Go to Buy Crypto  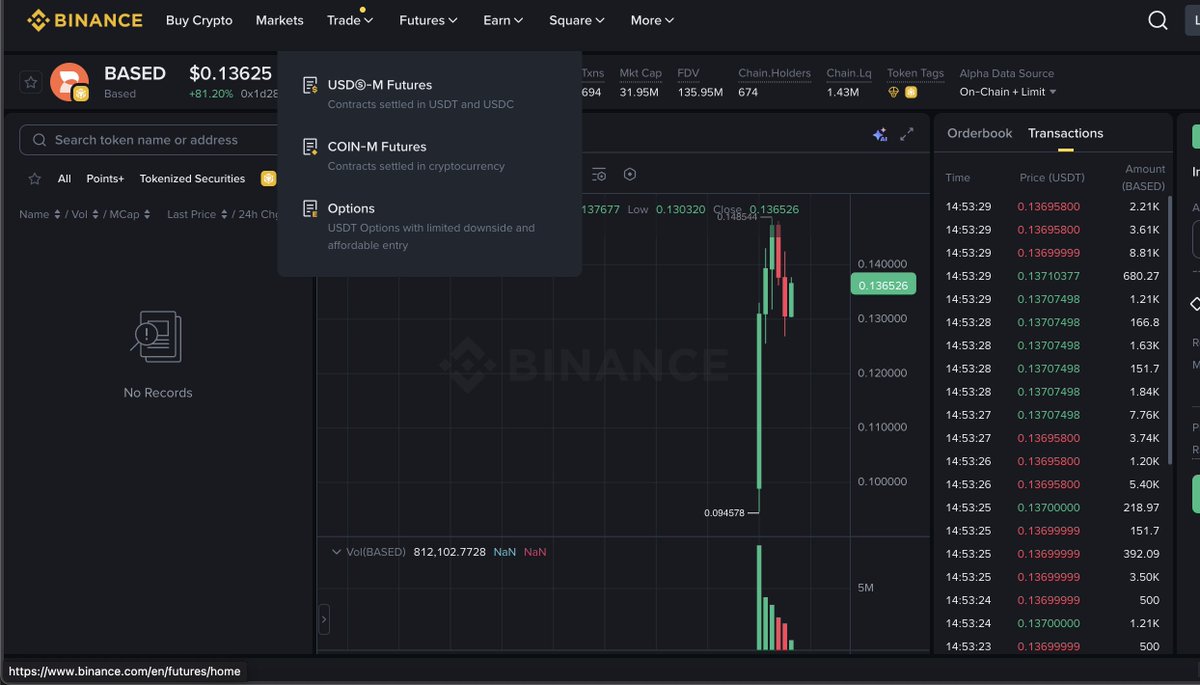(199, 20)
